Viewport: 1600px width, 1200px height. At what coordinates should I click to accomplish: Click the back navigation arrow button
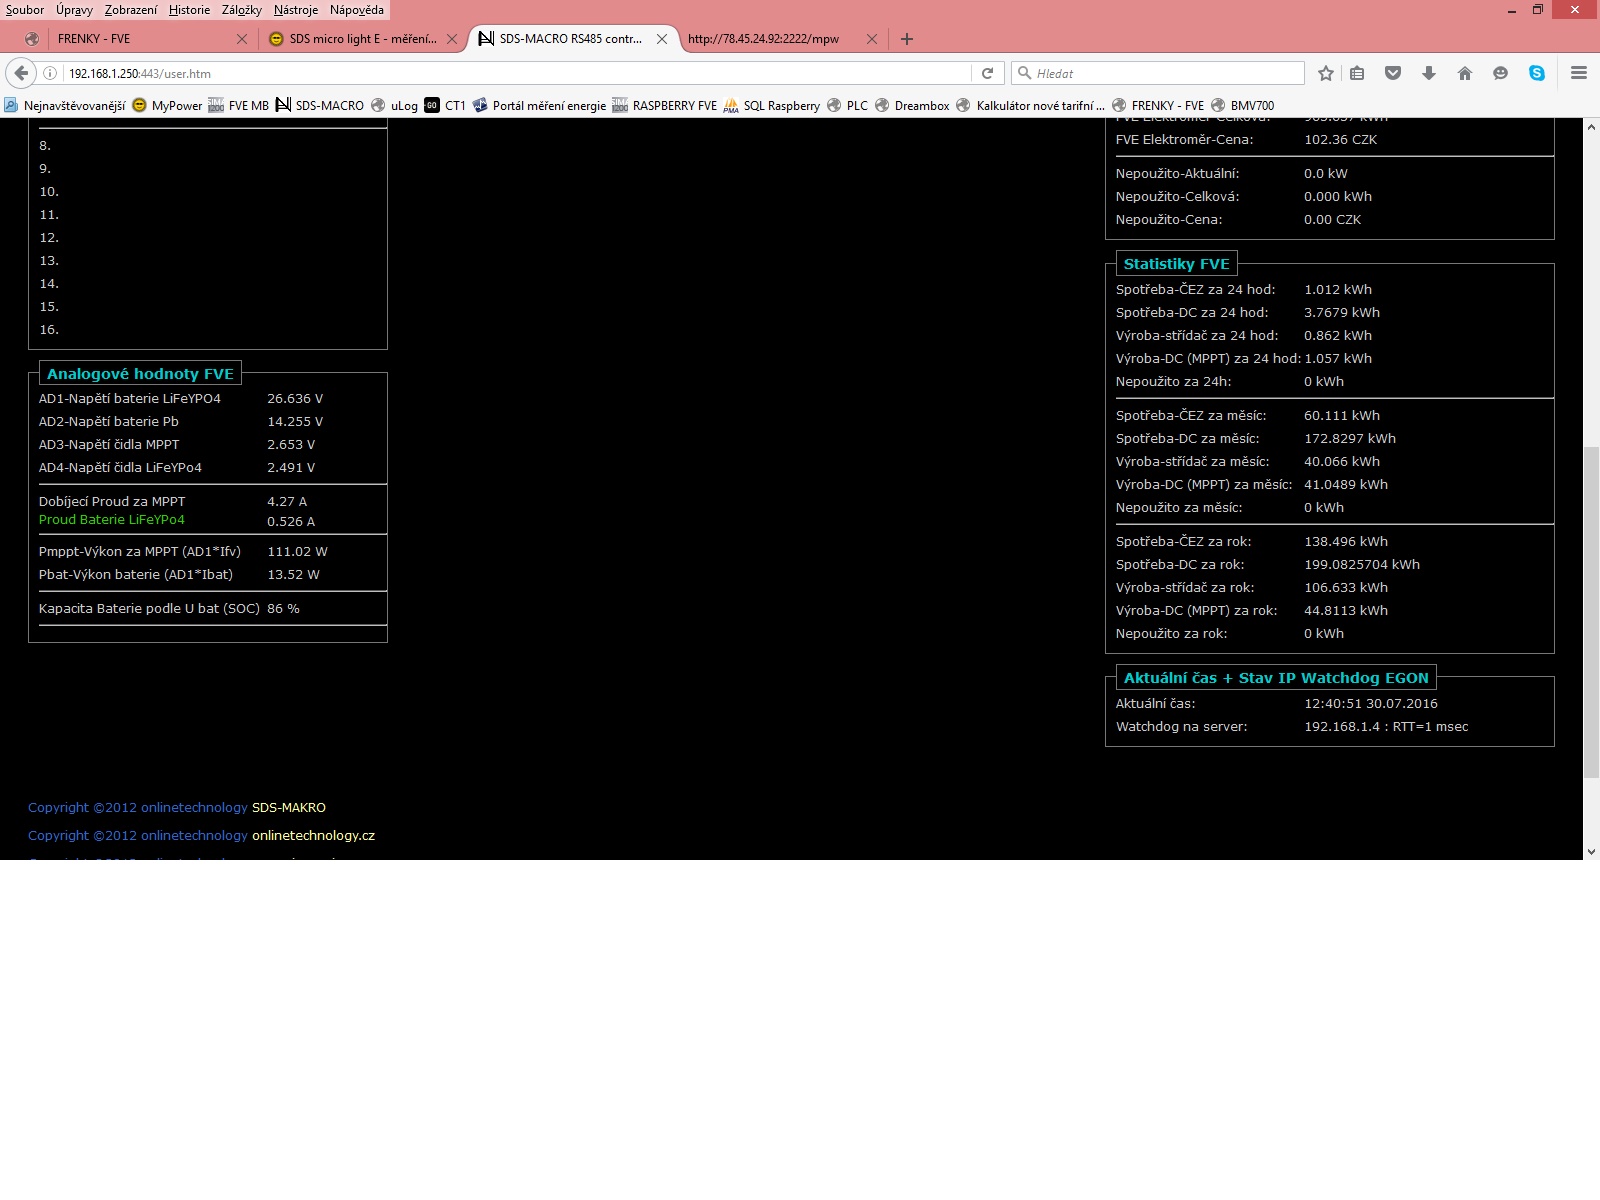click(21, 73)
